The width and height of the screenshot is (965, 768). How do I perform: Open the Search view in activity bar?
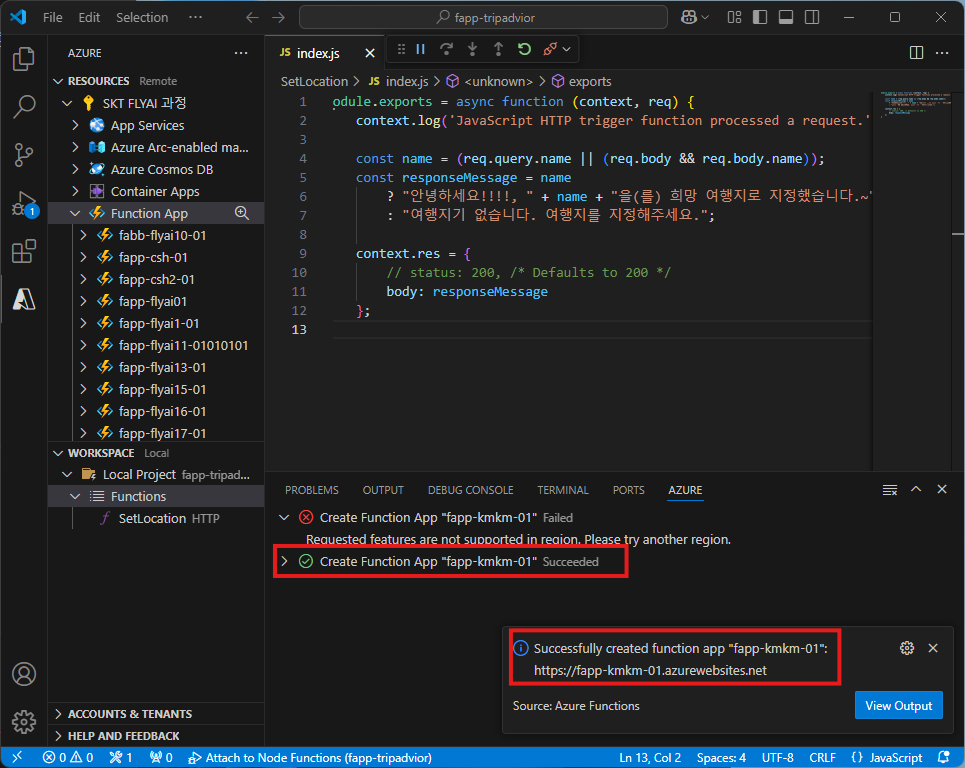point(24,106)
